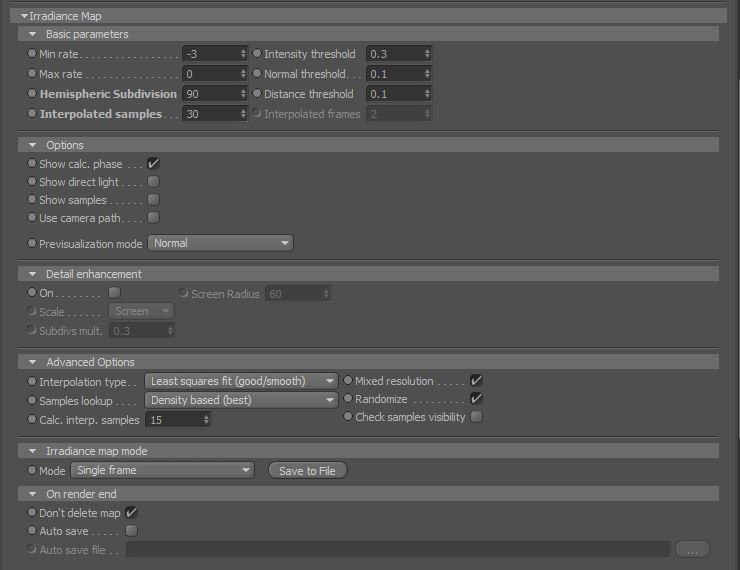The image size is (740, 570).
Task: Click the keyframe dot next to Mixed resolution
Action: click(348, 380)
